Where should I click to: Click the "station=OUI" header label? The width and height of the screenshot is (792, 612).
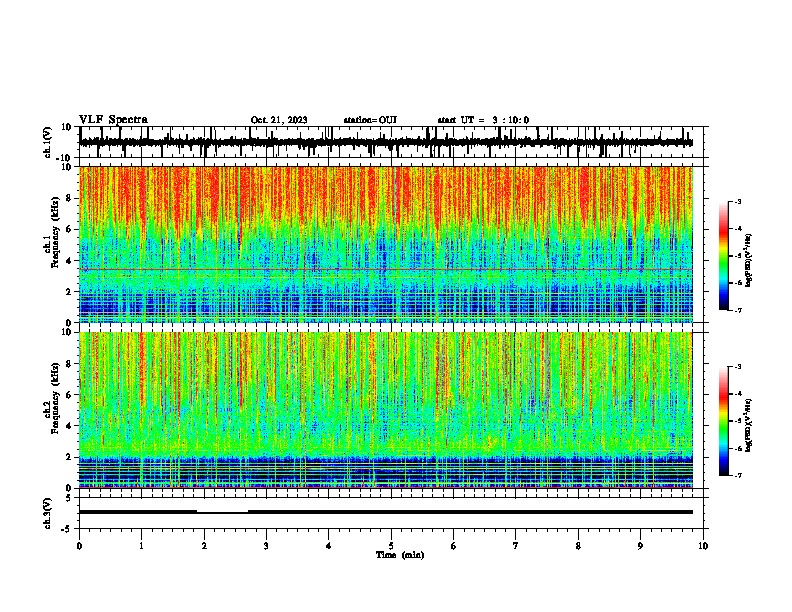pyautogui.click(x=370, y=120)
